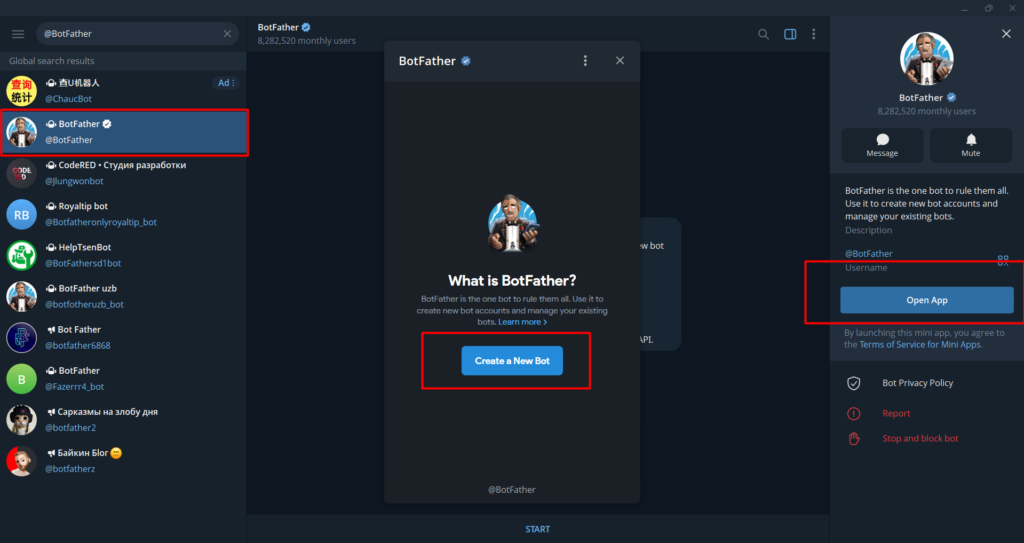
Task: Open CodeRED • Студия разработки result
Action: pos(123,173)
